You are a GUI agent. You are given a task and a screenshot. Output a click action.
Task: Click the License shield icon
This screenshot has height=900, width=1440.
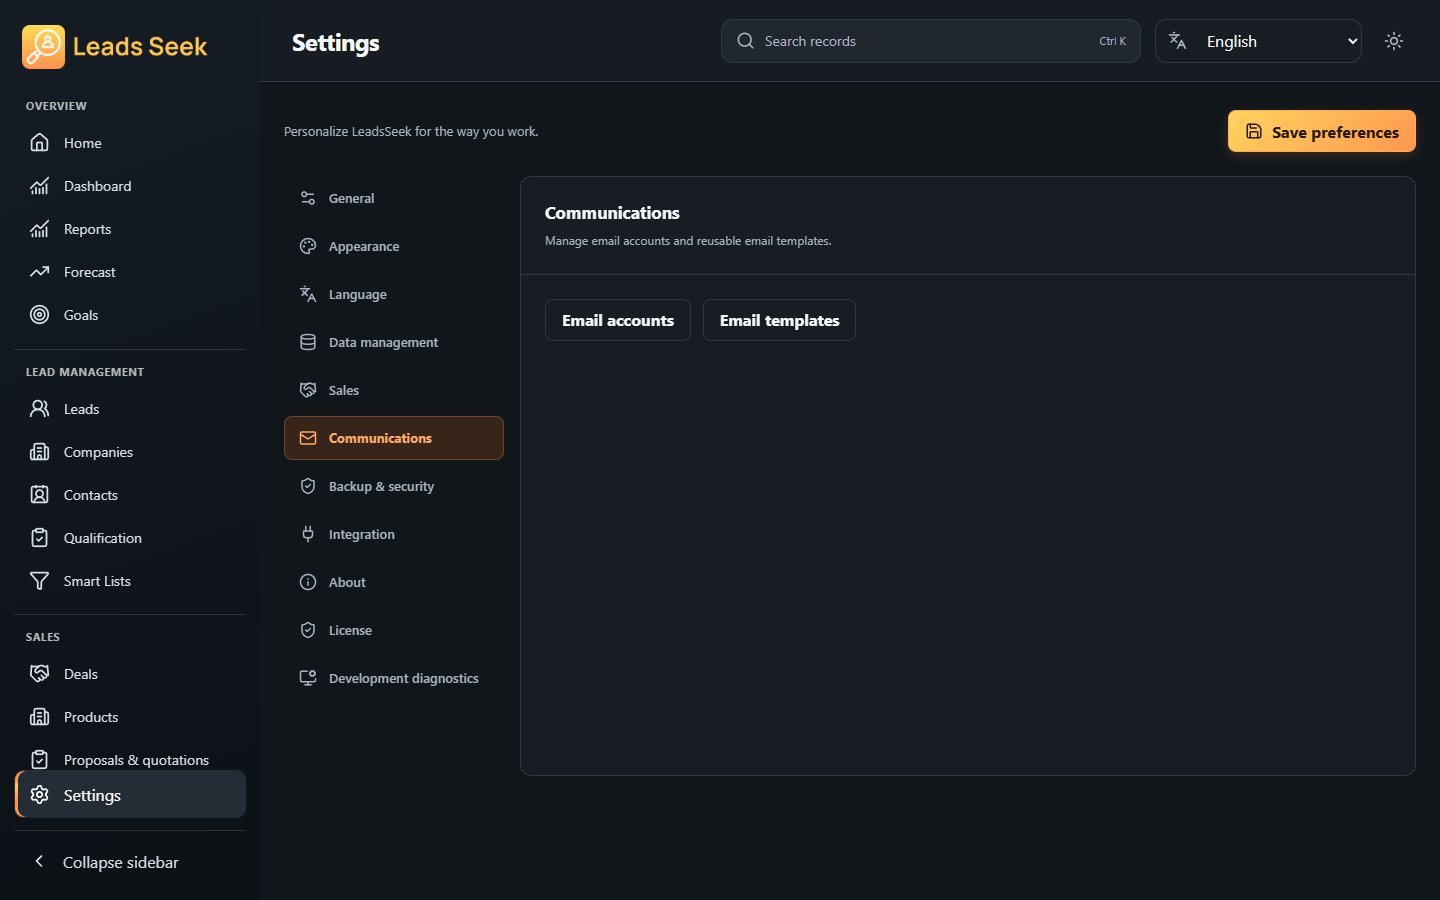click(308, 630)
